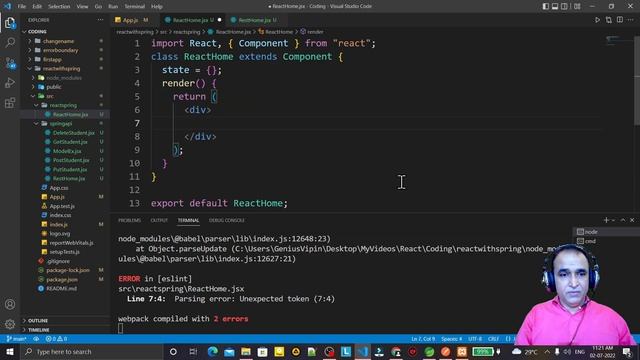Switch to the Output panel tab
The height and width of the screenshot is (360, 640).
tap(159, 220)
